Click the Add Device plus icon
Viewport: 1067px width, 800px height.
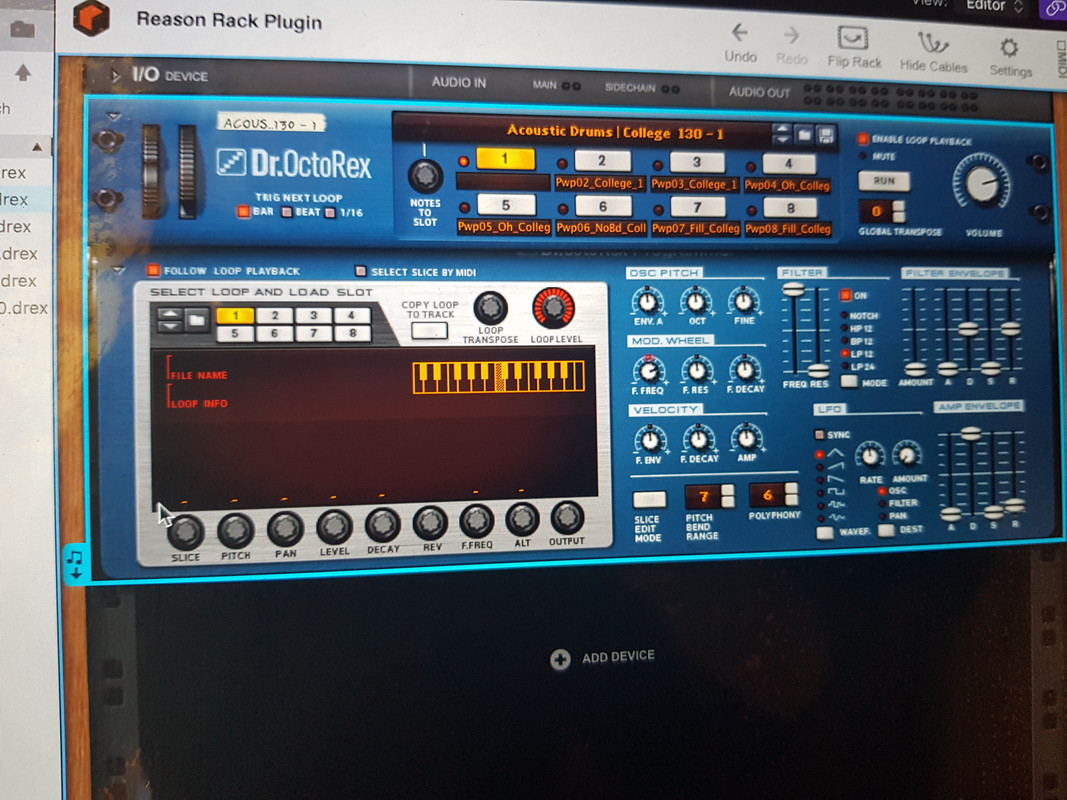pyautogui.click(x=560, y=659)
